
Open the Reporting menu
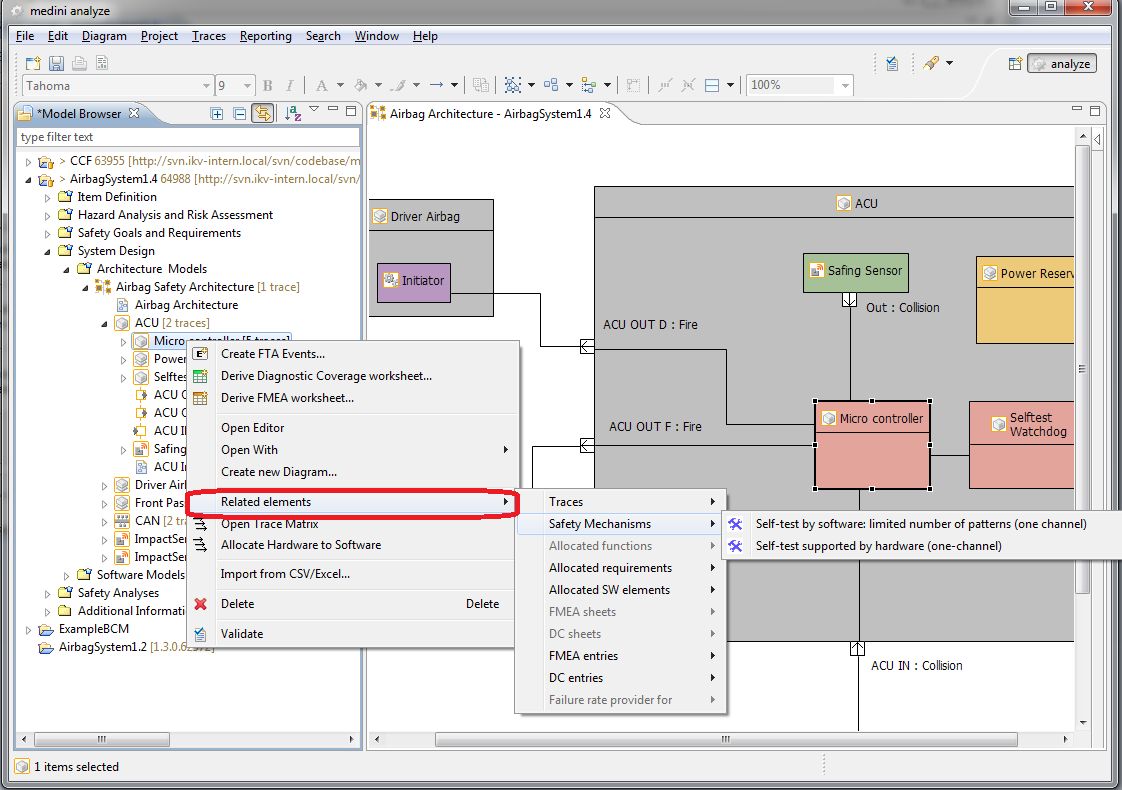(265, 36)
